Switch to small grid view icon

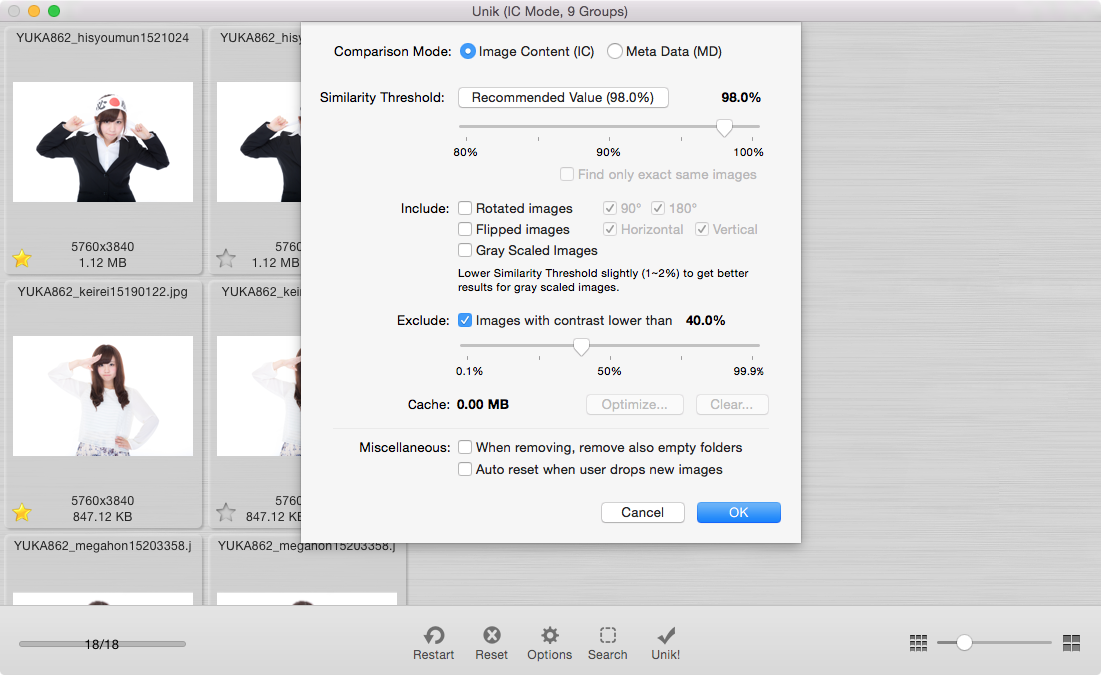tap(918, 643)
